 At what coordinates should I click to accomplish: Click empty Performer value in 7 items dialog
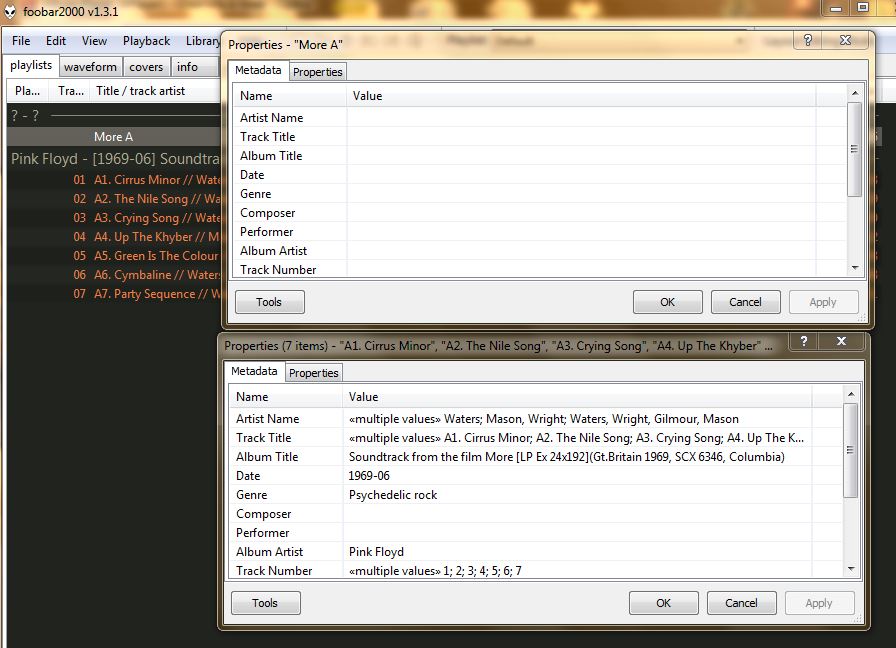pyautogui.click(x=578, y=533)
